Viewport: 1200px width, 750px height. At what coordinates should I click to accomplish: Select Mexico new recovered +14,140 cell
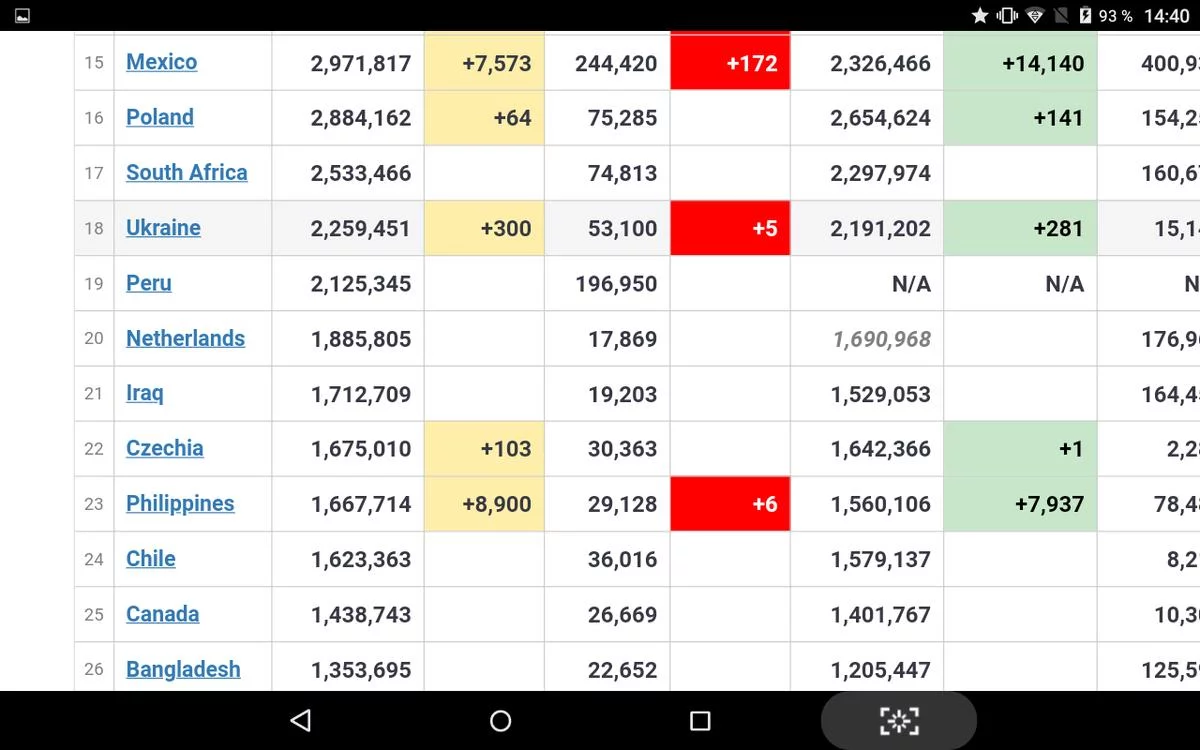click(1020, 63)
